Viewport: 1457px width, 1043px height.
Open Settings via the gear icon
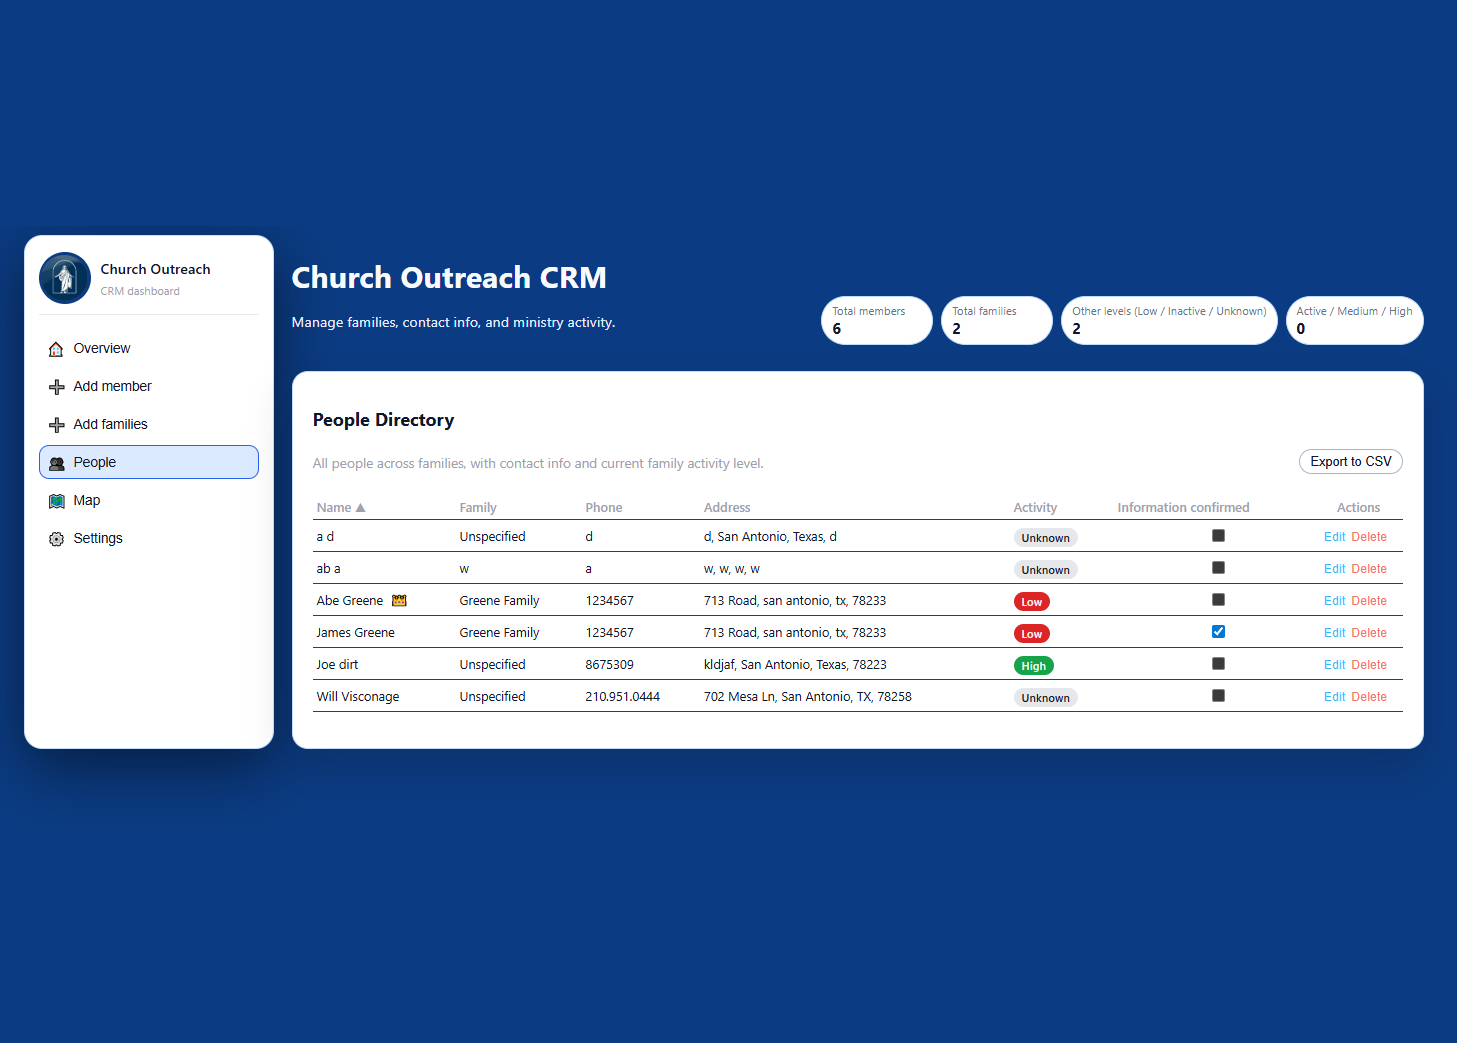56,538
